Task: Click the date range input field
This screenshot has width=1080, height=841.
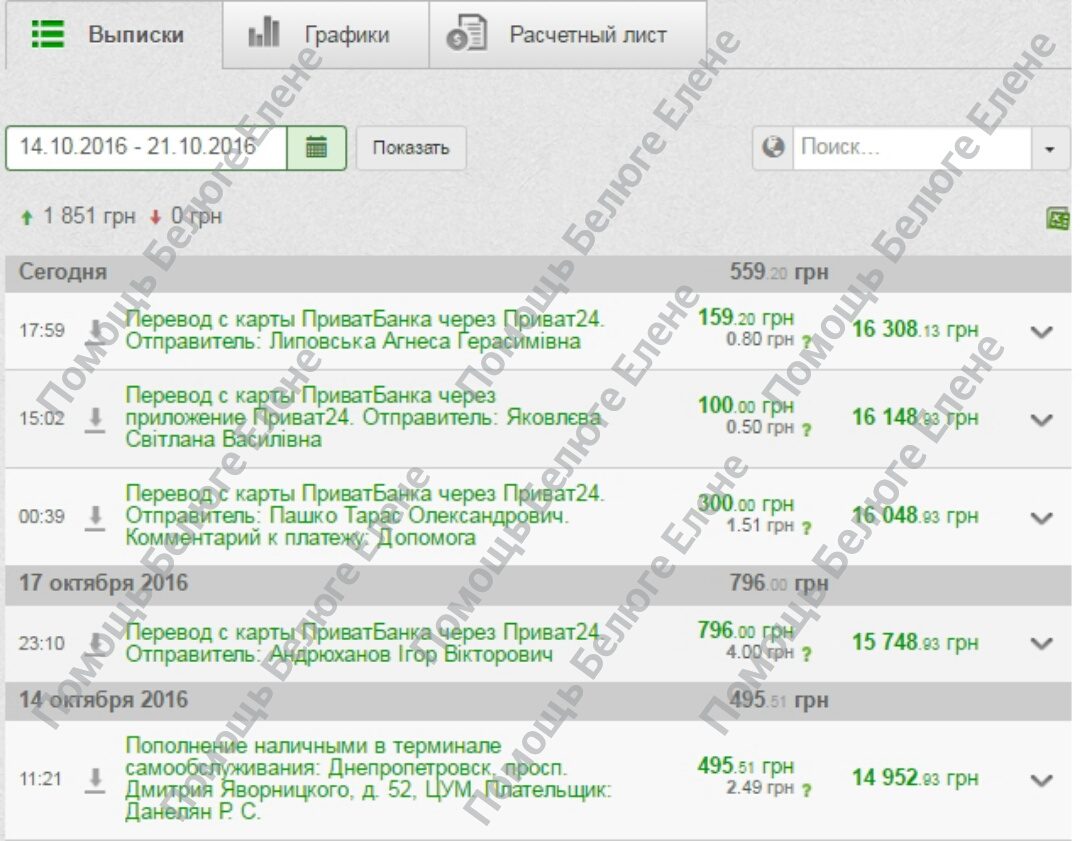Action: [x=146, y=147]
